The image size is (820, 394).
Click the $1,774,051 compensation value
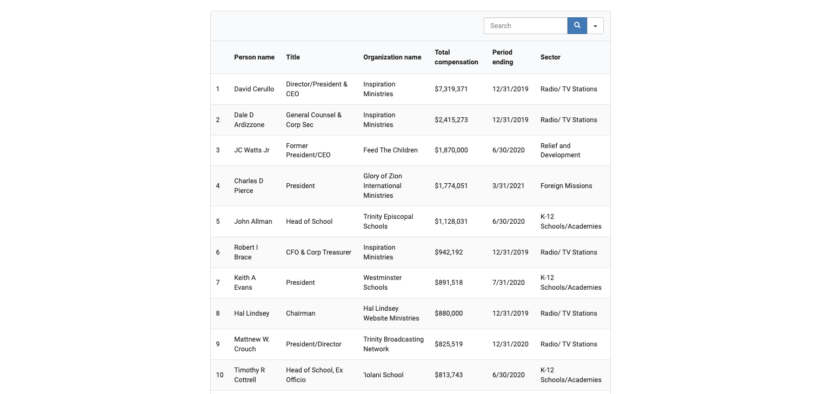[x=451, y=186]
